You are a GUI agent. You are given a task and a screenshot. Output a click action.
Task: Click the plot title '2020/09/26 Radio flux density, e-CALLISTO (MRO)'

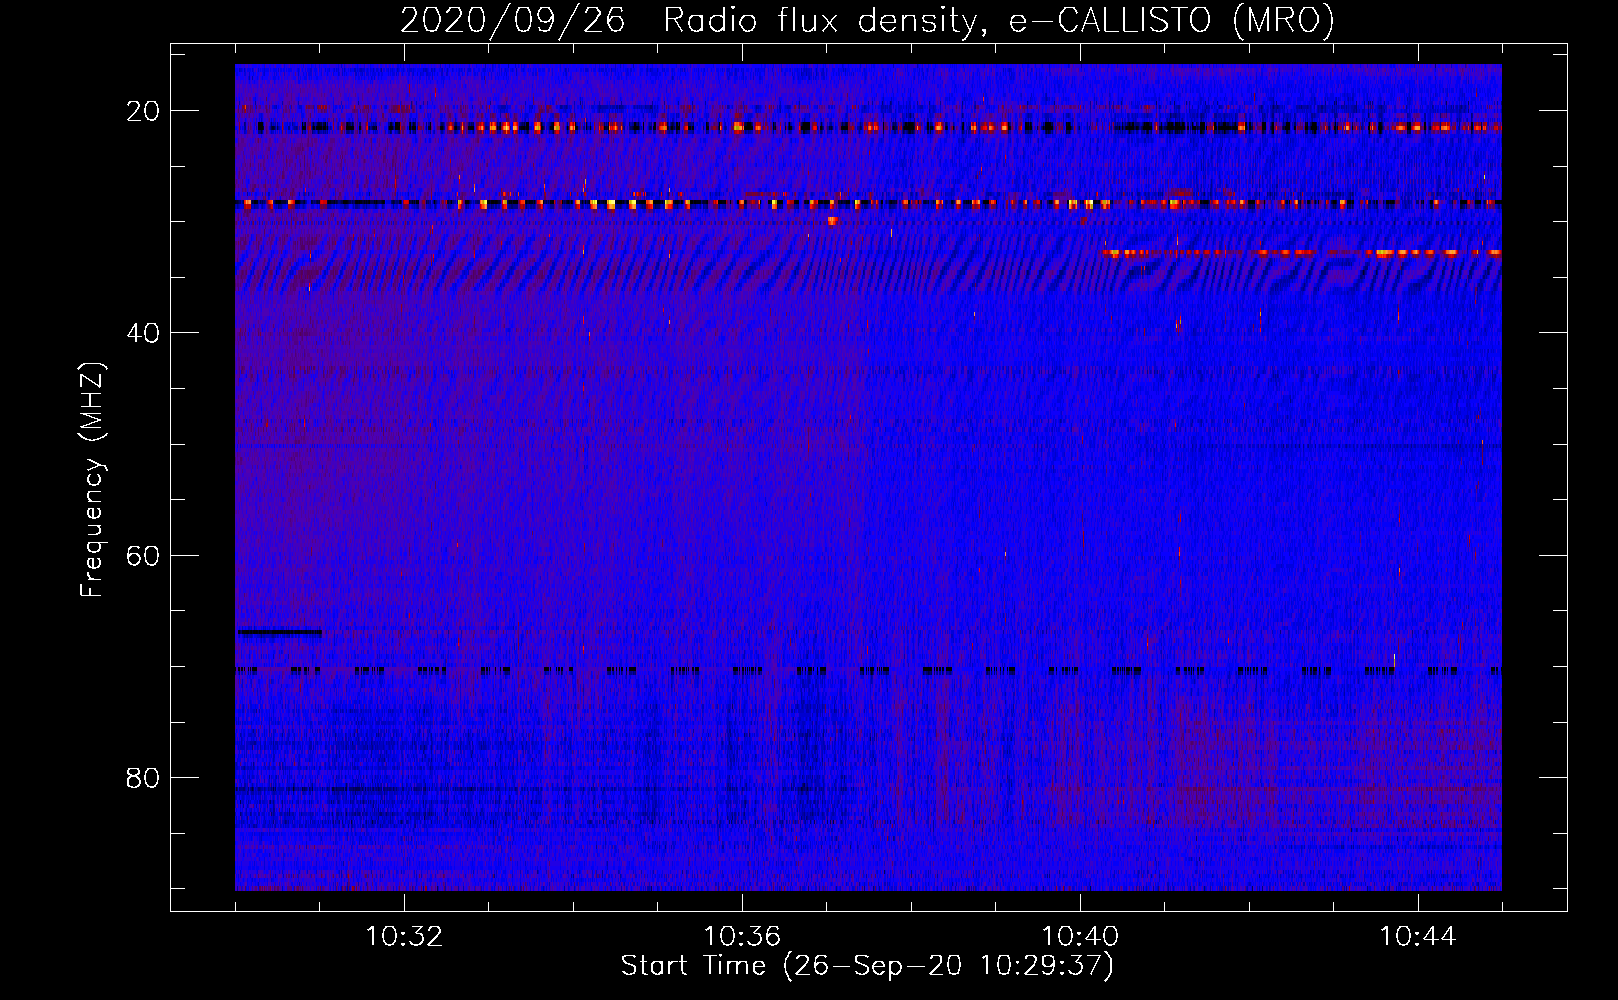(x=867, y=20)
